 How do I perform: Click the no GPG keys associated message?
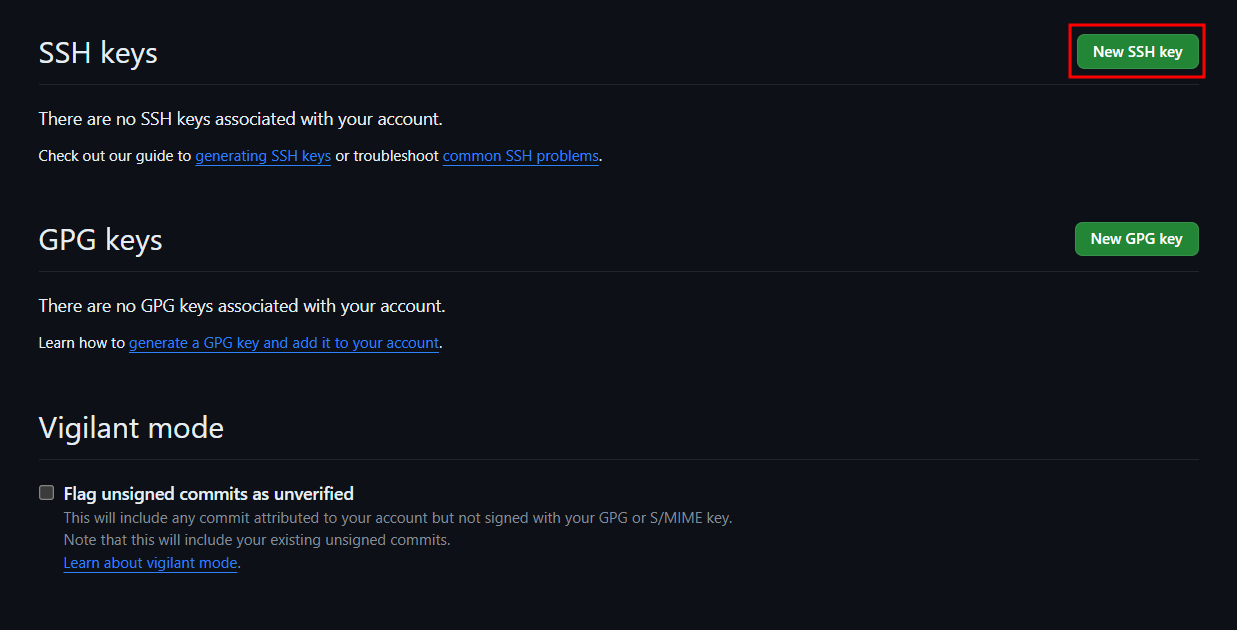(242, 306)
